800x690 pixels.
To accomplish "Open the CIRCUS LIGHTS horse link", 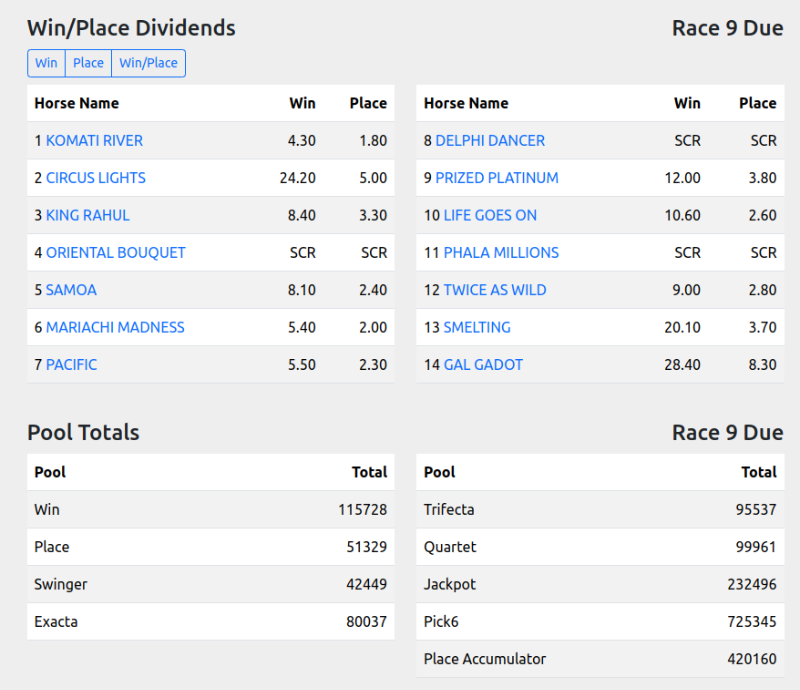I will click(x=96, y=178).
